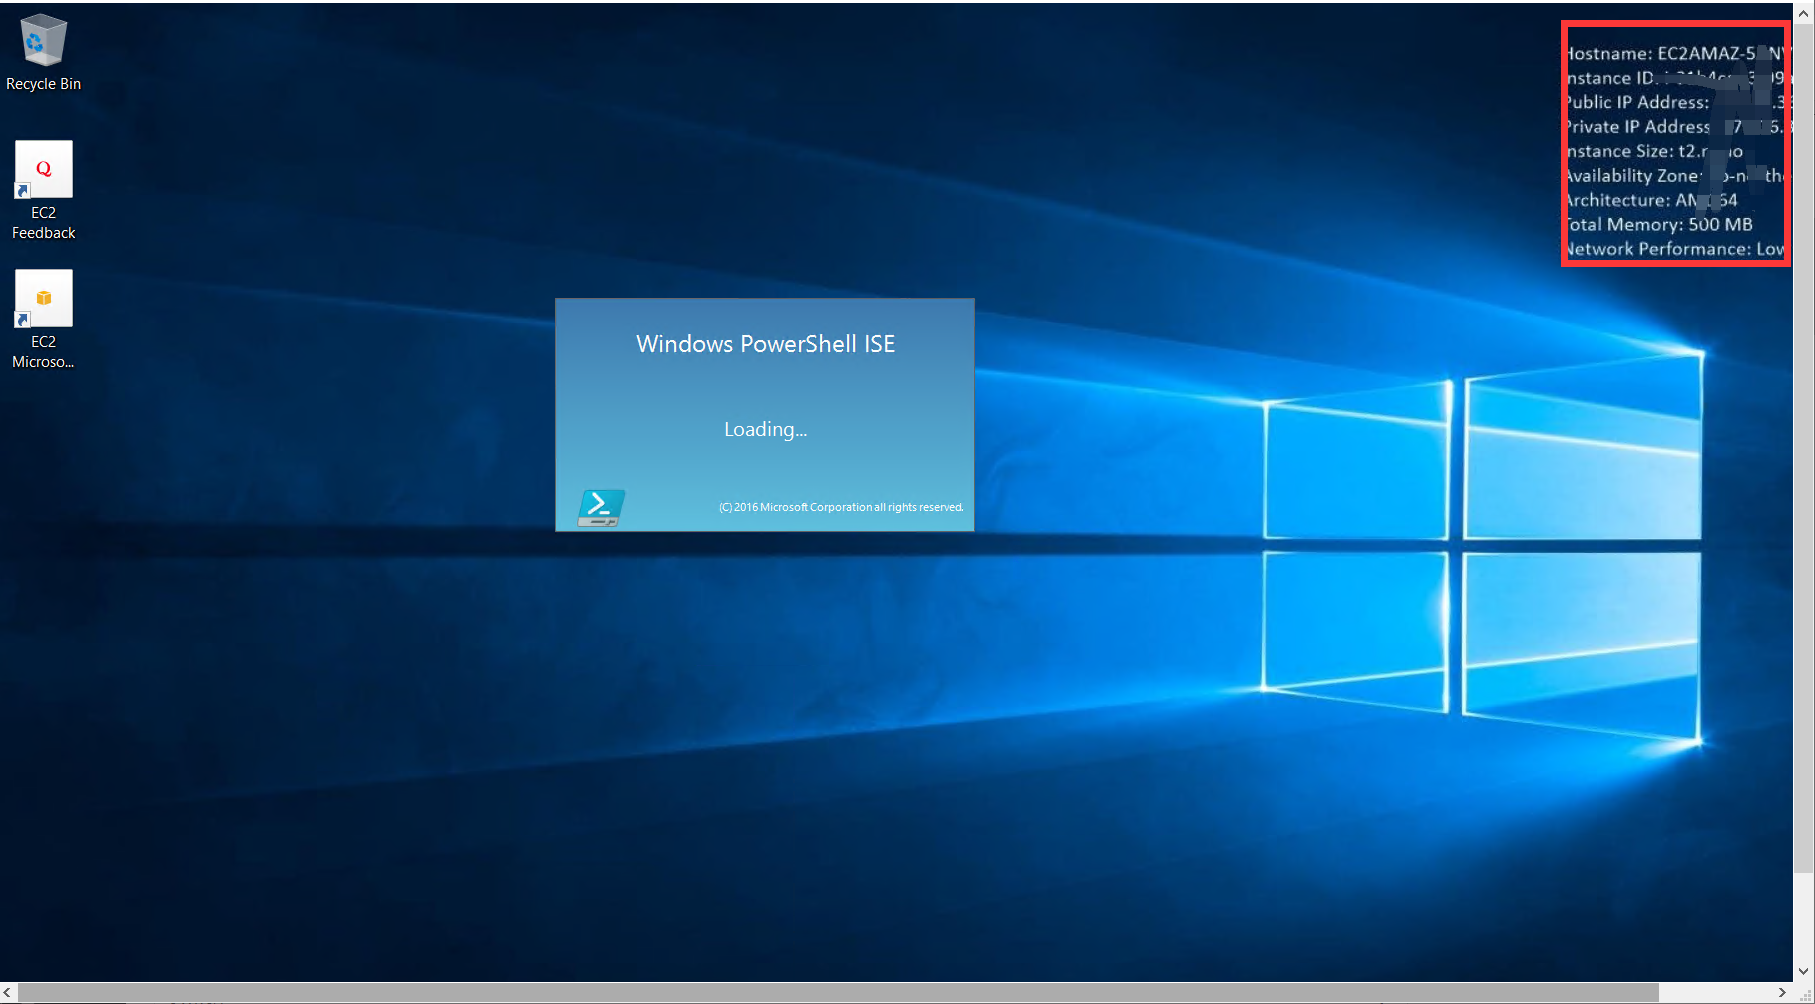The width and height of the screenshot is (1815, 1004).
Task: Click the right scroll arrow at bottom
Action: tap(1782, 992)
